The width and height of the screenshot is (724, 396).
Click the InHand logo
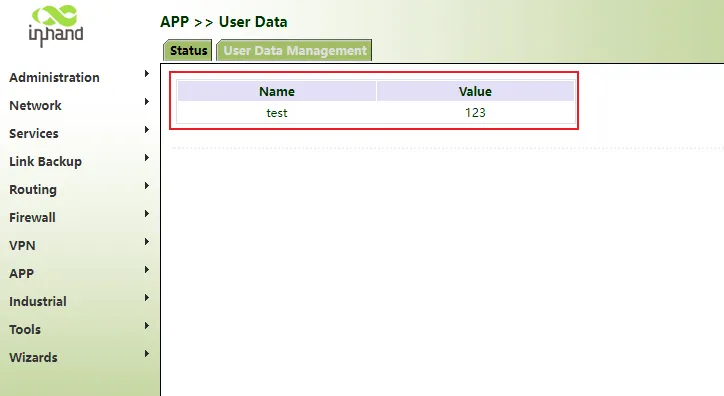56,26
